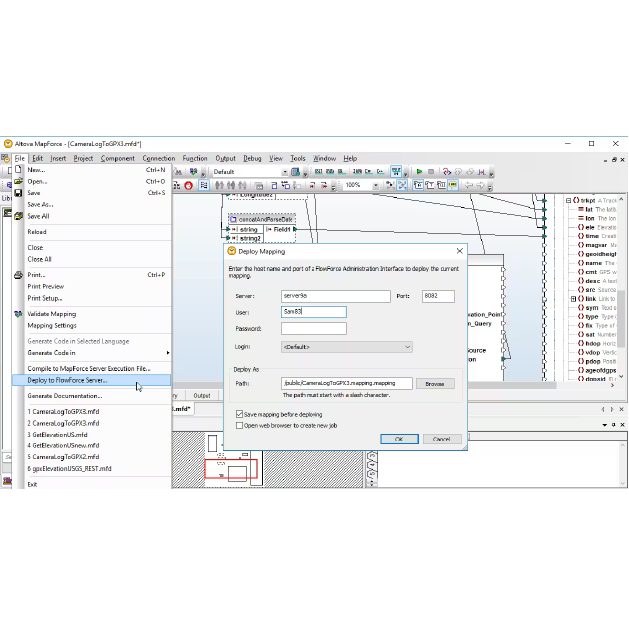Click the first people-figures toolbar icon
This screenshot has height=625, width=629.
pos(219,185)
